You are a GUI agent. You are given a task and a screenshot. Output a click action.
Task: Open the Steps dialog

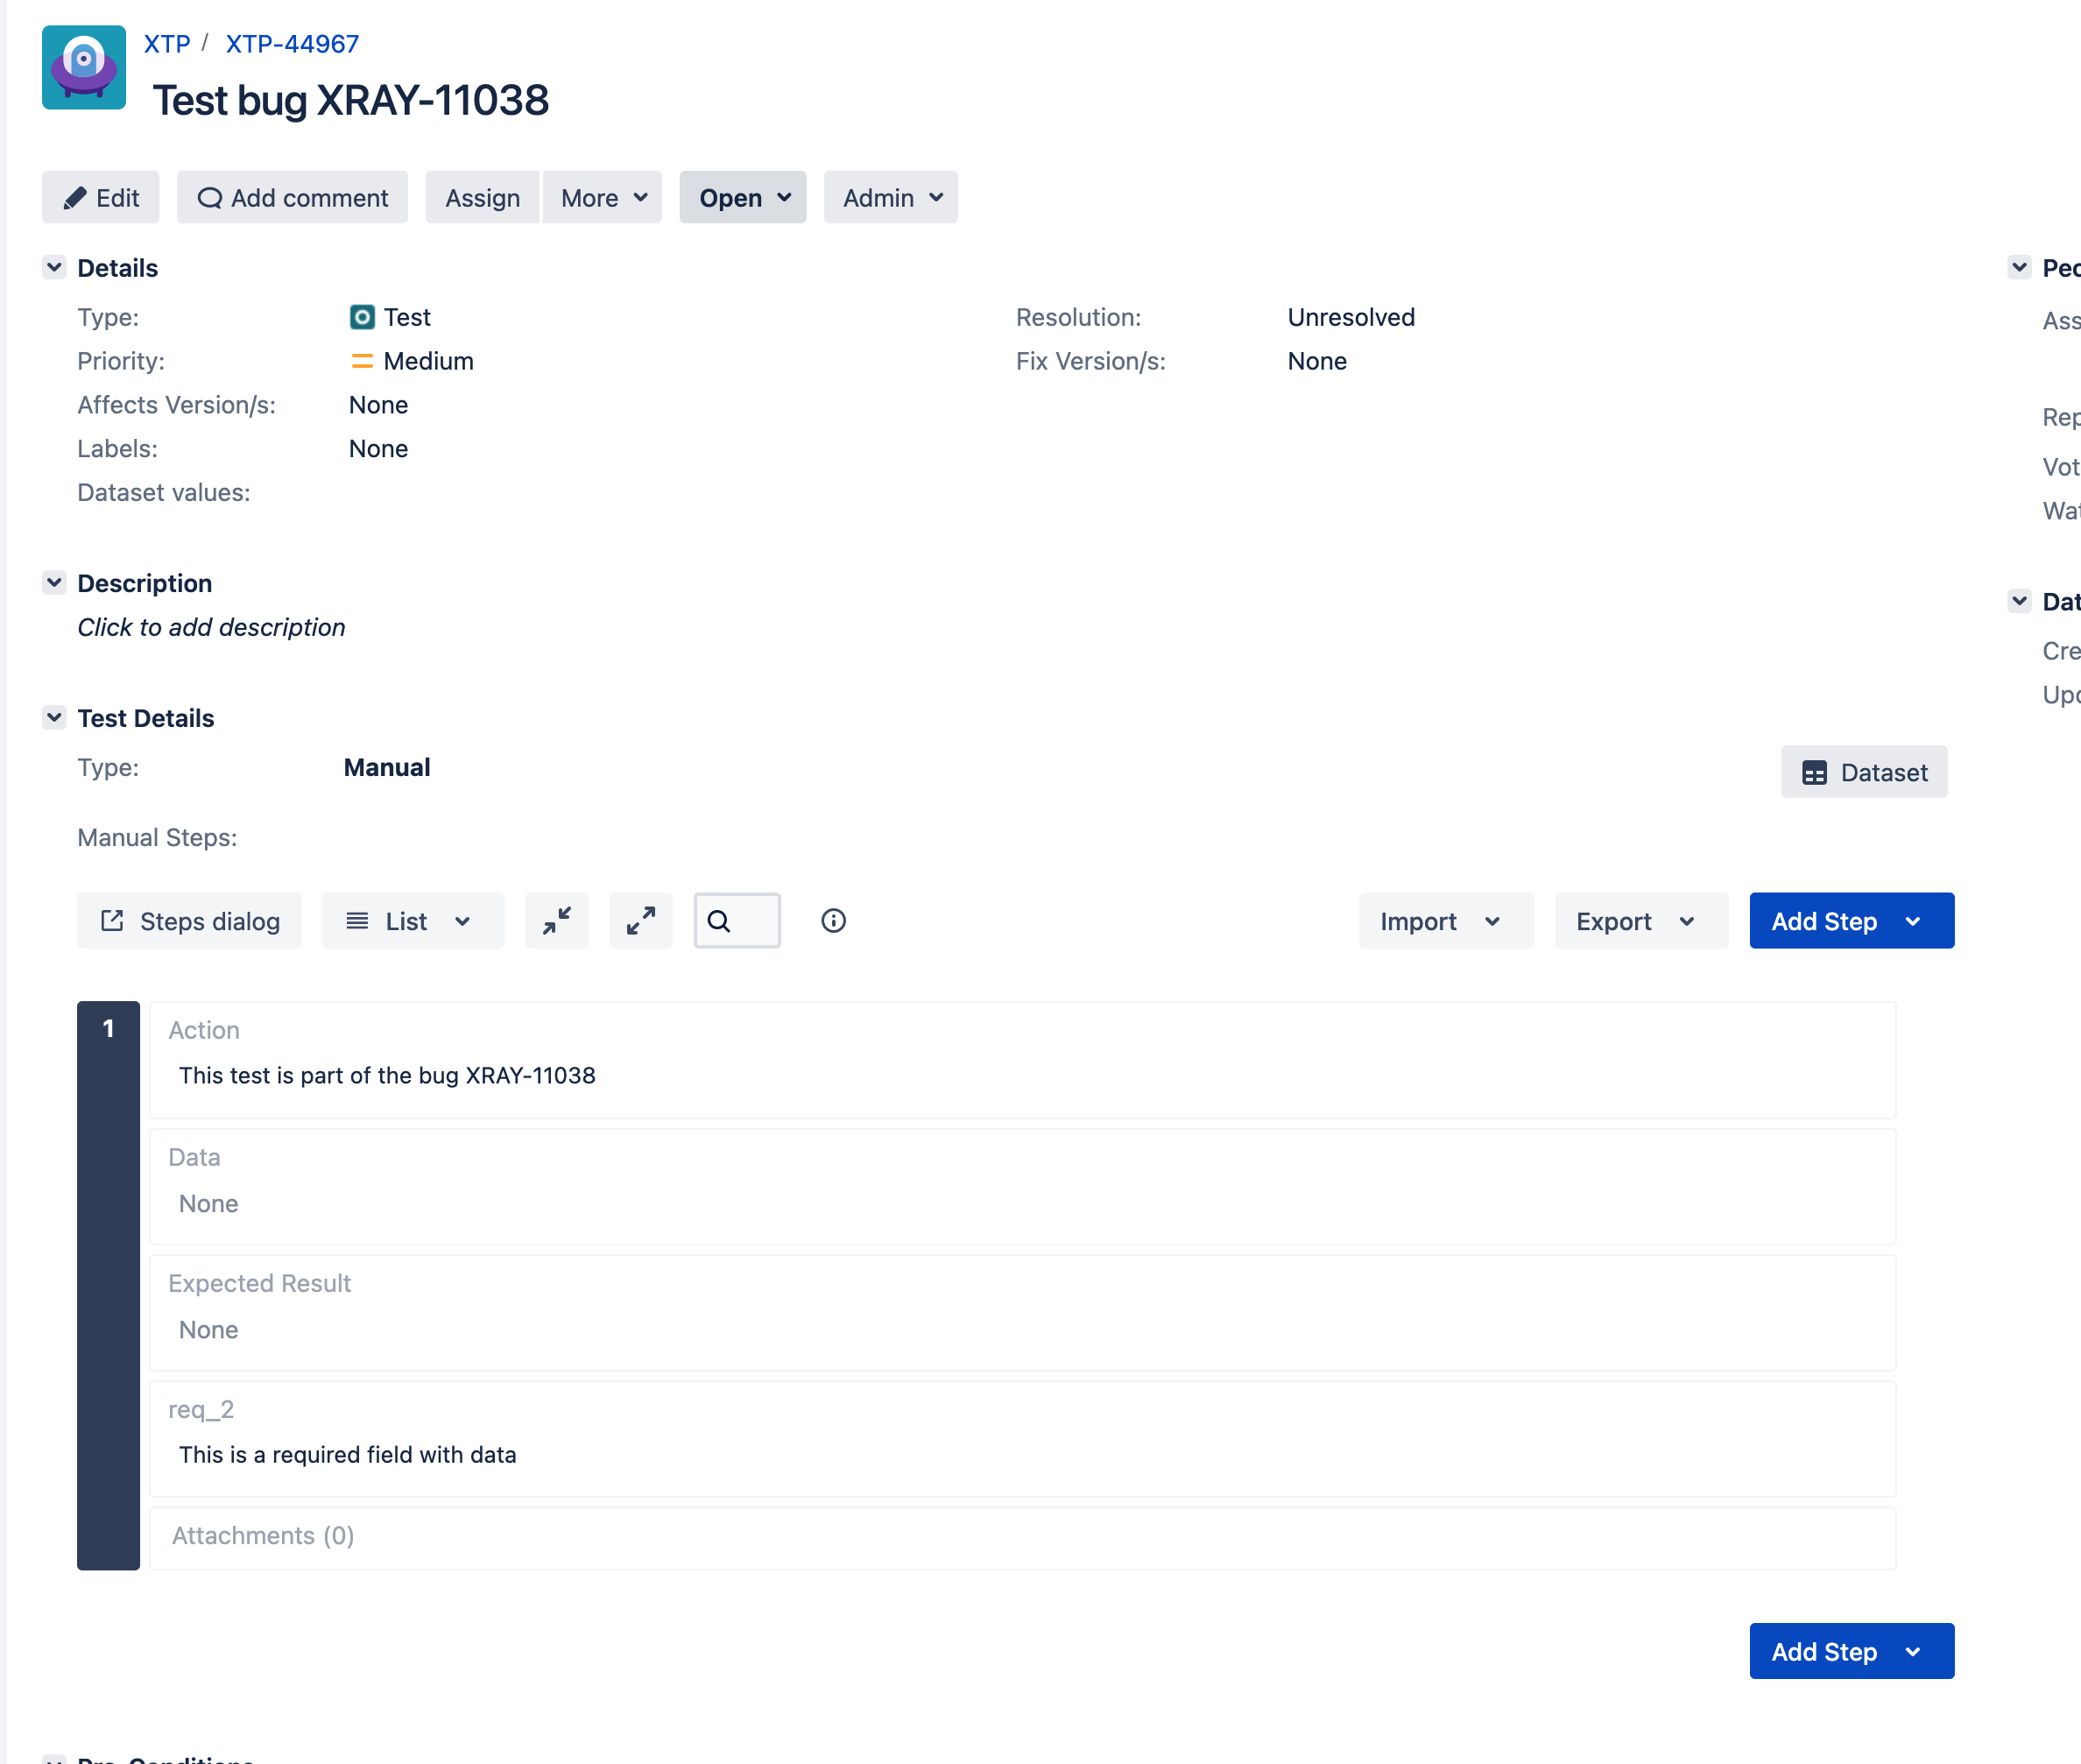point(189,920)
